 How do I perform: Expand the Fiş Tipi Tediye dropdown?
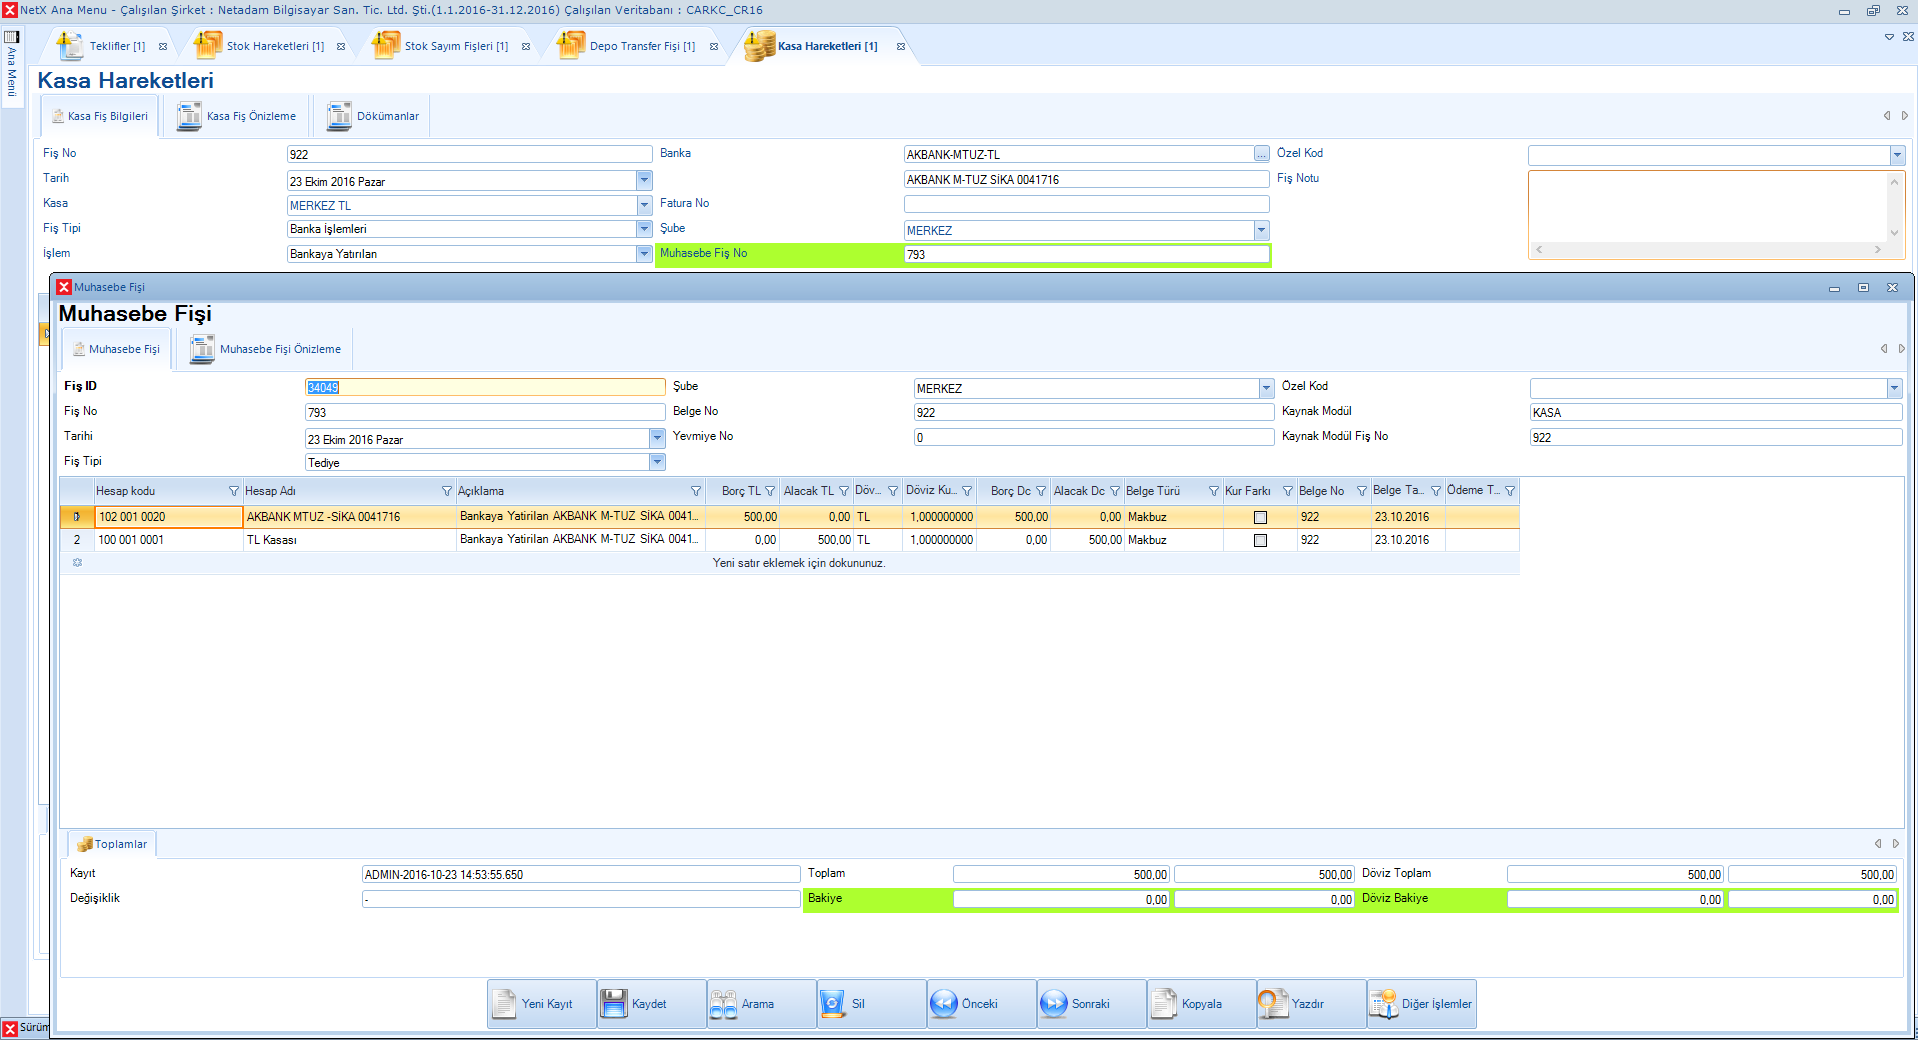click(x=657, y=462)
